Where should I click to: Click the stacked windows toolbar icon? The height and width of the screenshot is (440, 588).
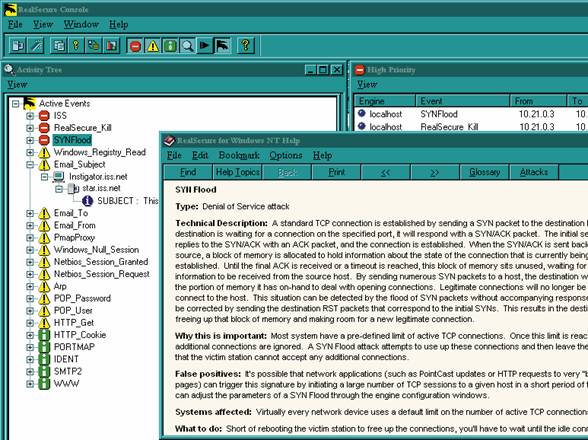tap(58, 46)
